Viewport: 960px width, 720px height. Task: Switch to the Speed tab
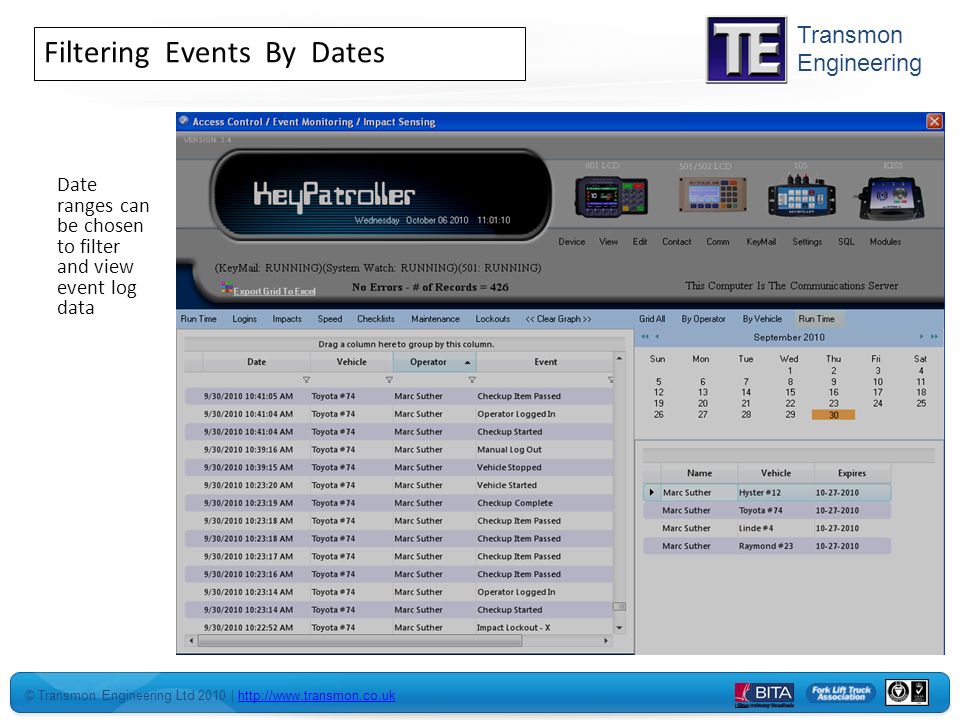pyautogui.click(x=329, y=319)
